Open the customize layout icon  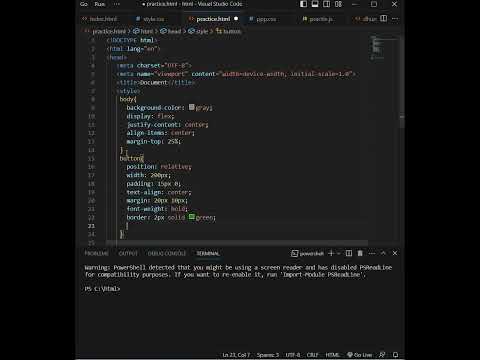pyautogui.click(x=338, y=4)
